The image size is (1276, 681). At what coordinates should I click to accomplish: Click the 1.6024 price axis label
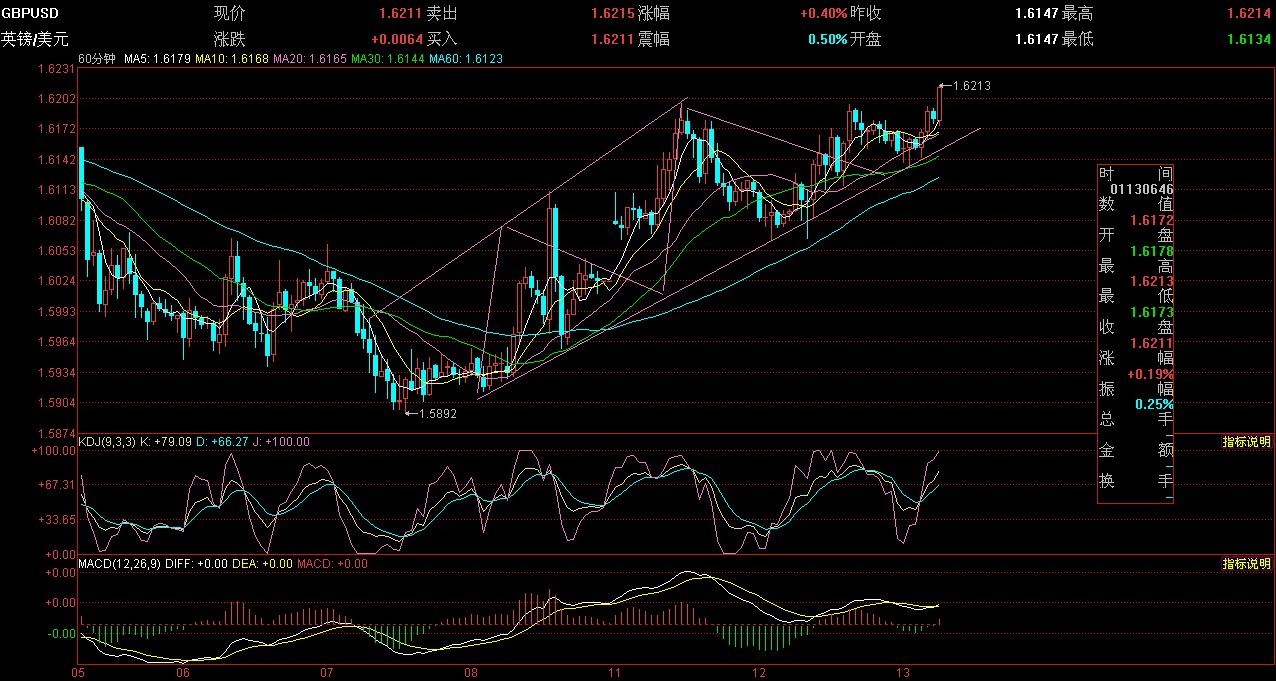[x=56, y=282]
